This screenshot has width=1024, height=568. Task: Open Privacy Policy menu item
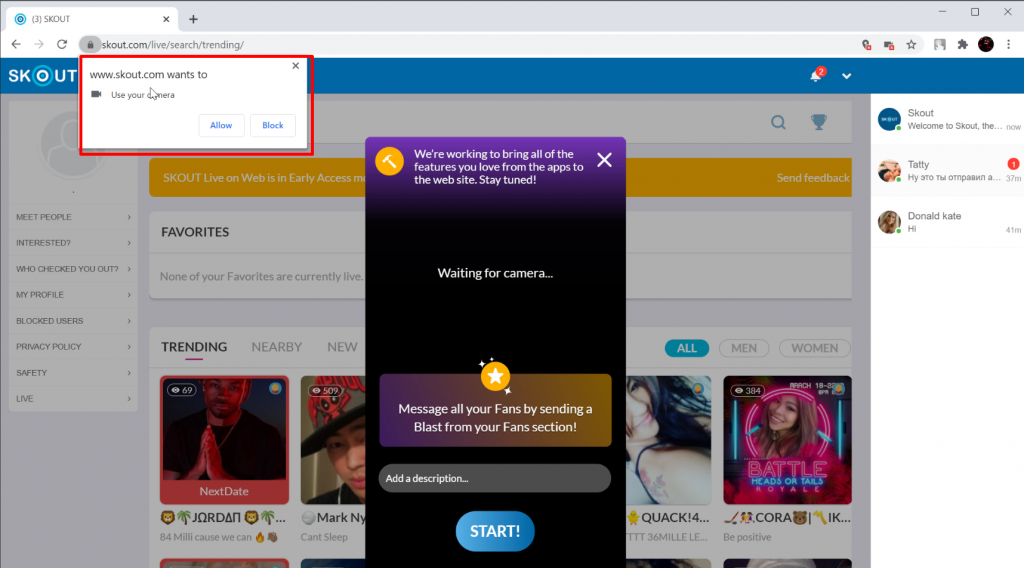tap(73, 347)
